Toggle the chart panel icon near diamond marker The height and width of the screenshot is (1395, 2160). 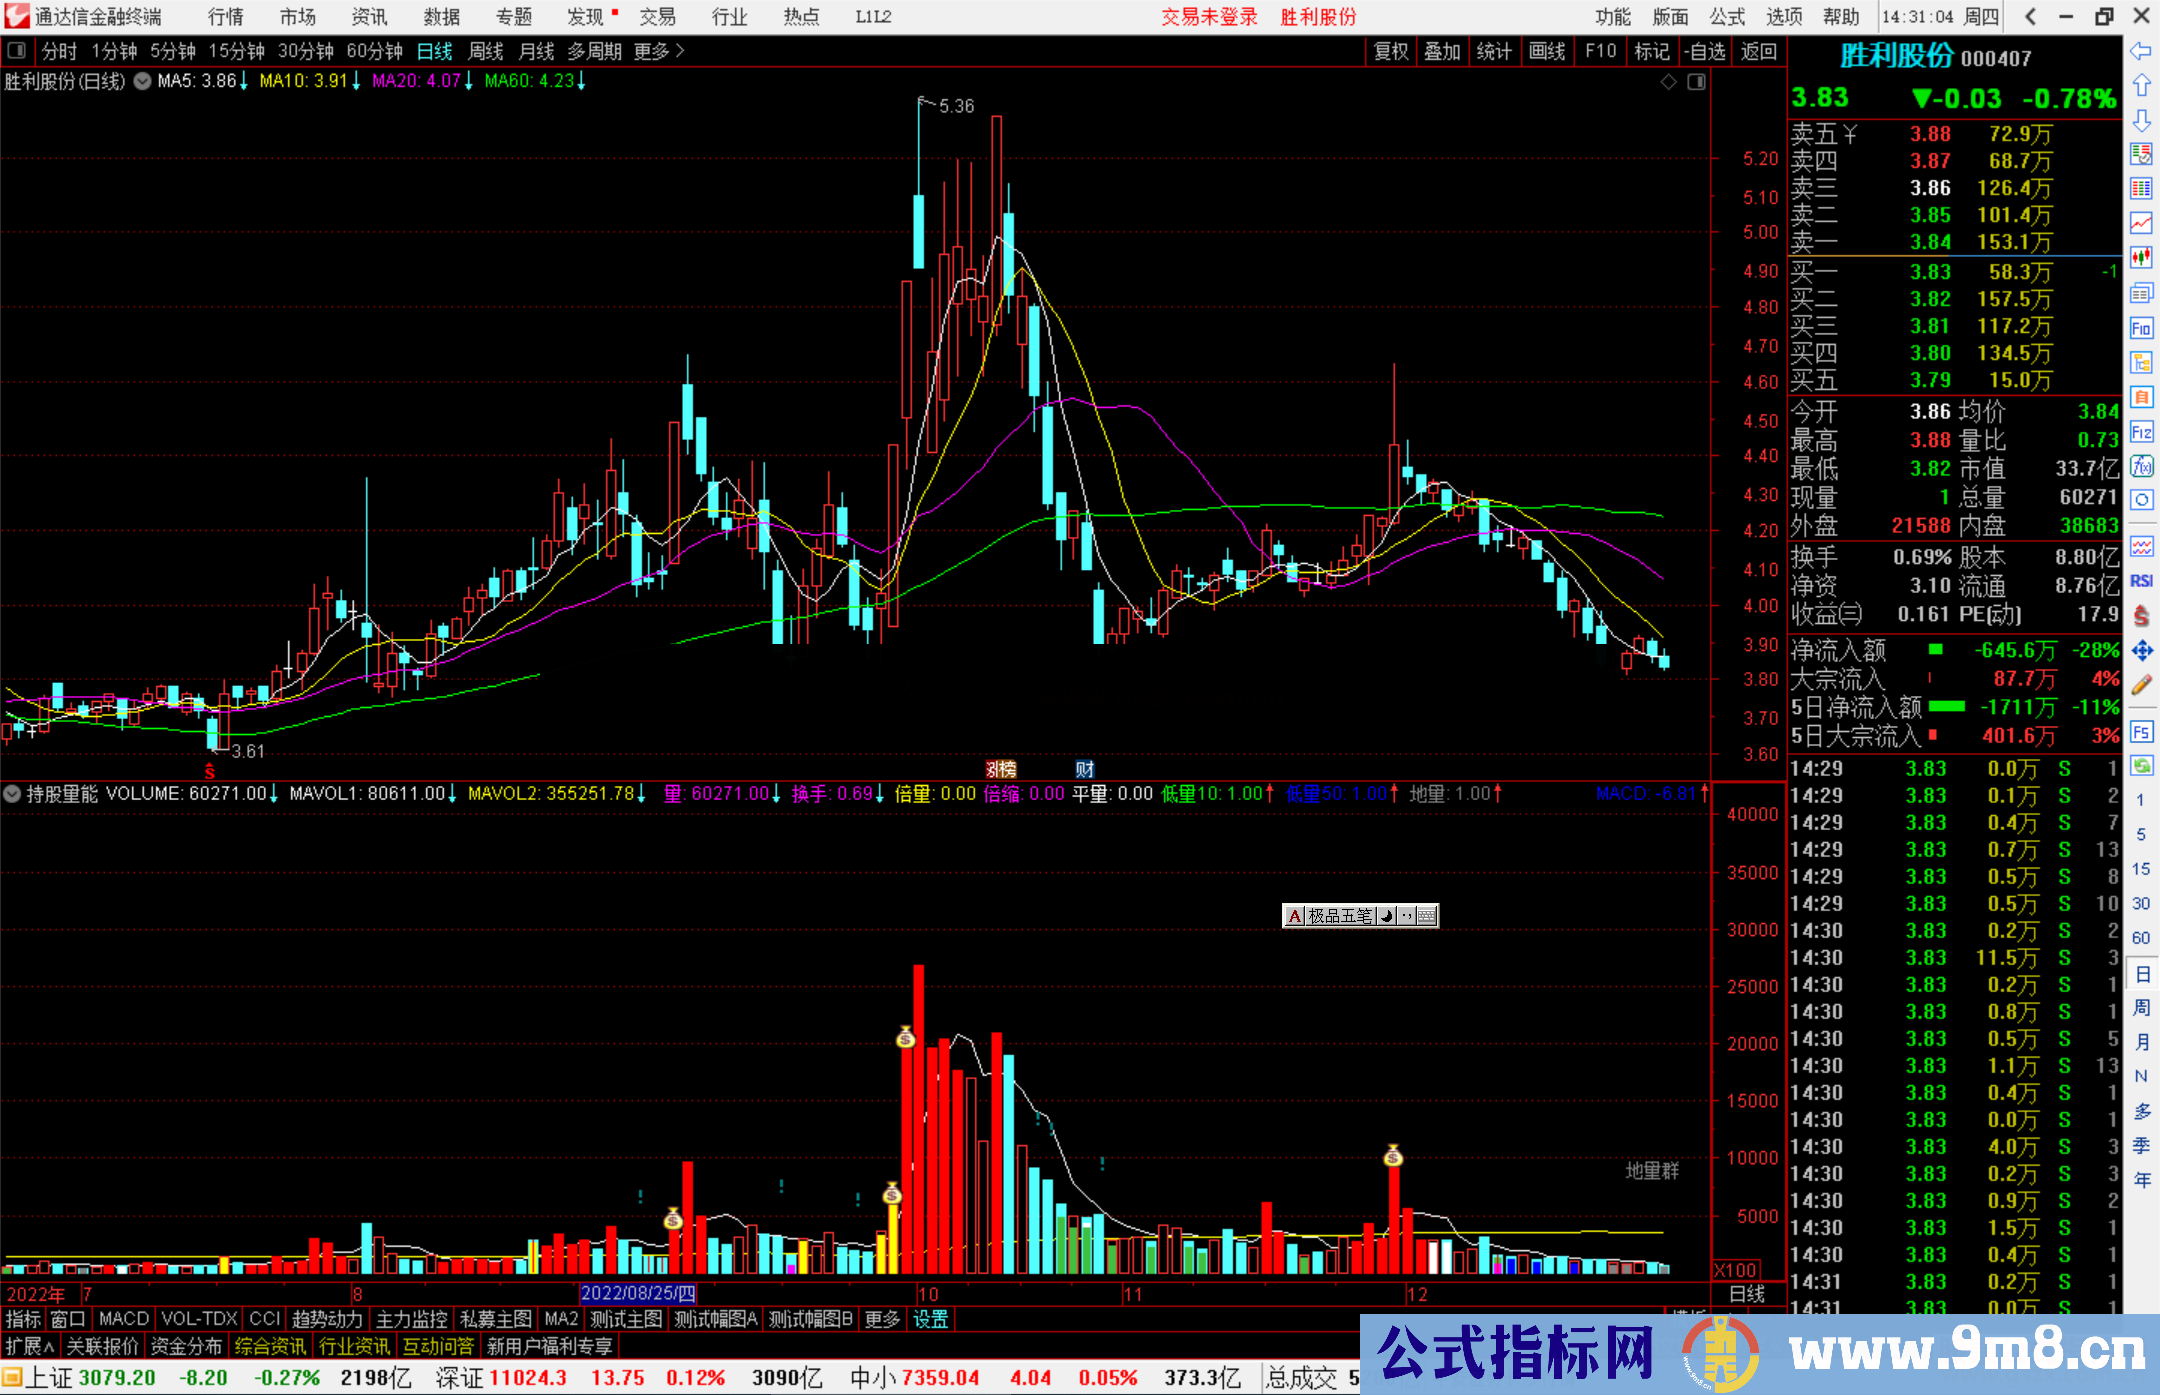(x=1697, y=82)
